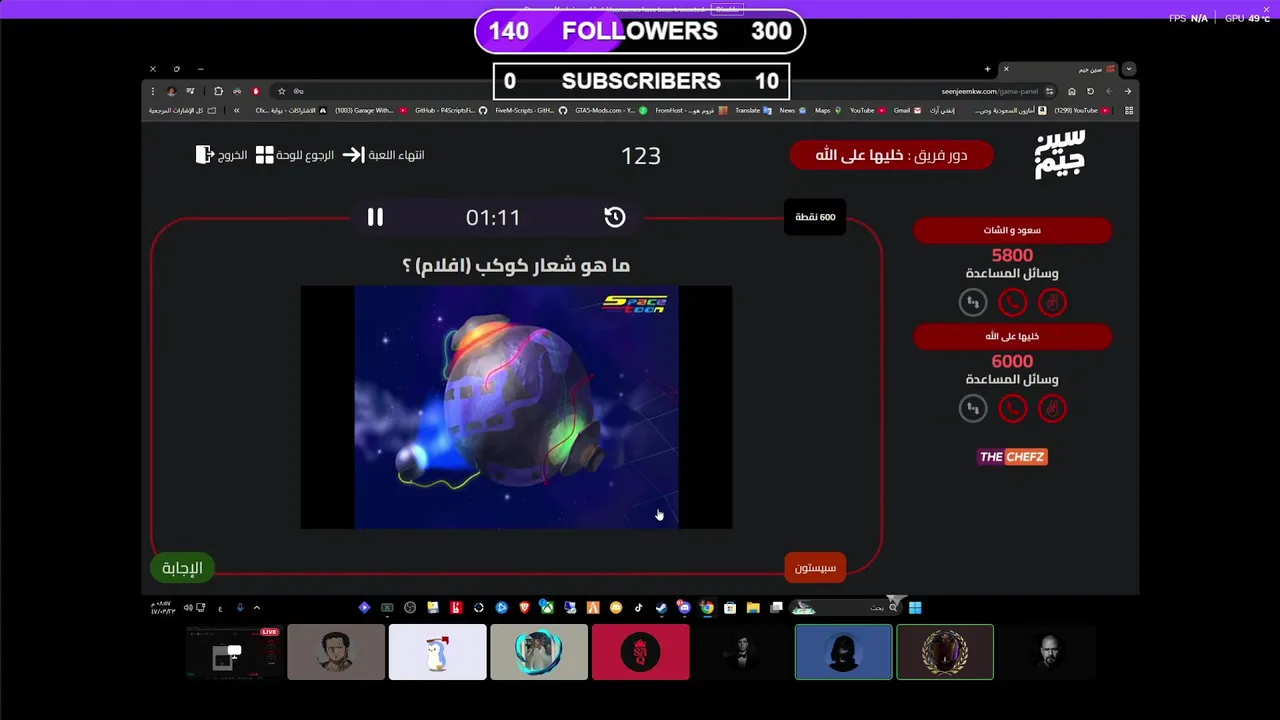Image resolution: width=1280 pixels, height=720 pixels.
Task: Open the volume control in system tray
Action: pos(188,607)
